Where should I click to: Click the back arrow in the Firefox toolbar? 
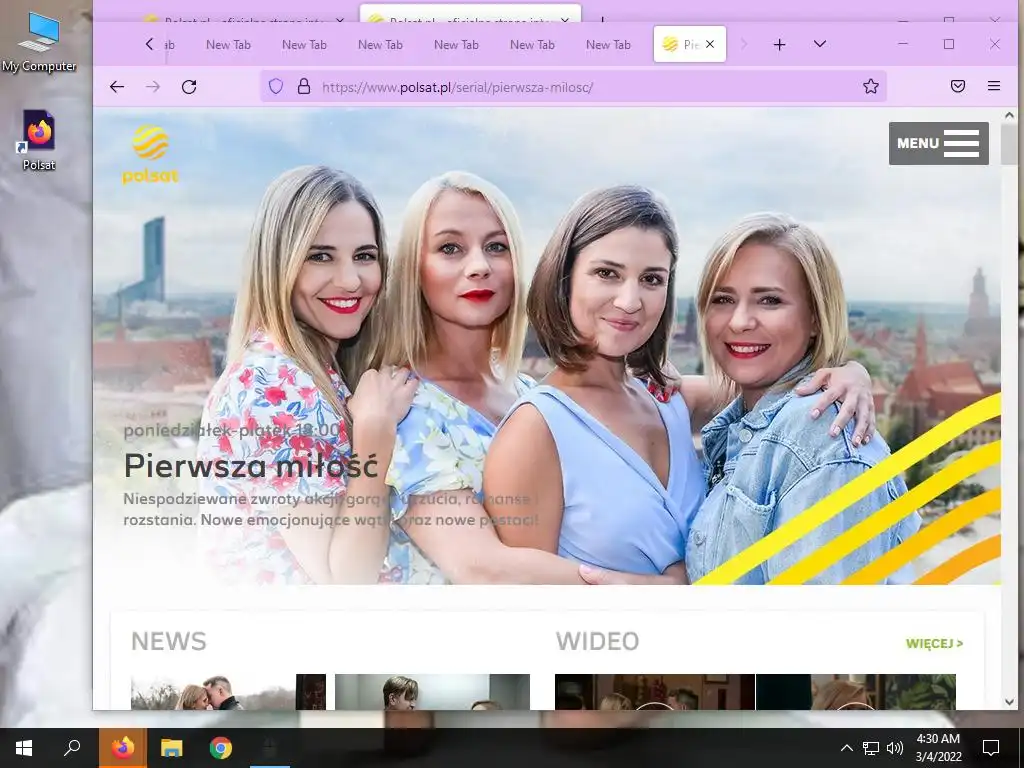(x=117, y=87)
